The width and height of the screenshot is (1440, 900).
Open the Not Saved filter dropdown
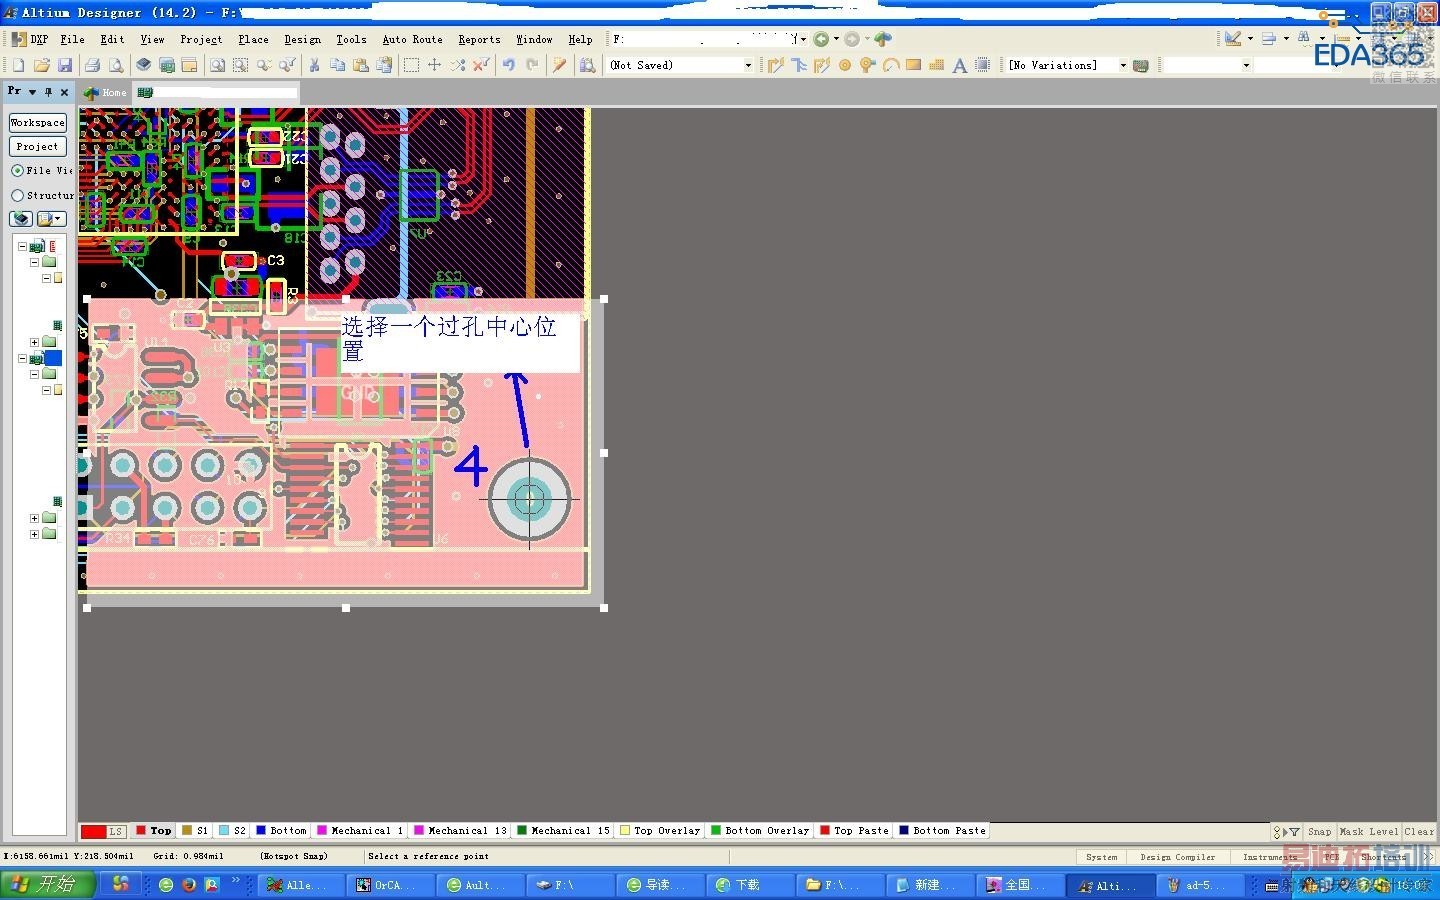pyautogui.click(x=748, y=65)
